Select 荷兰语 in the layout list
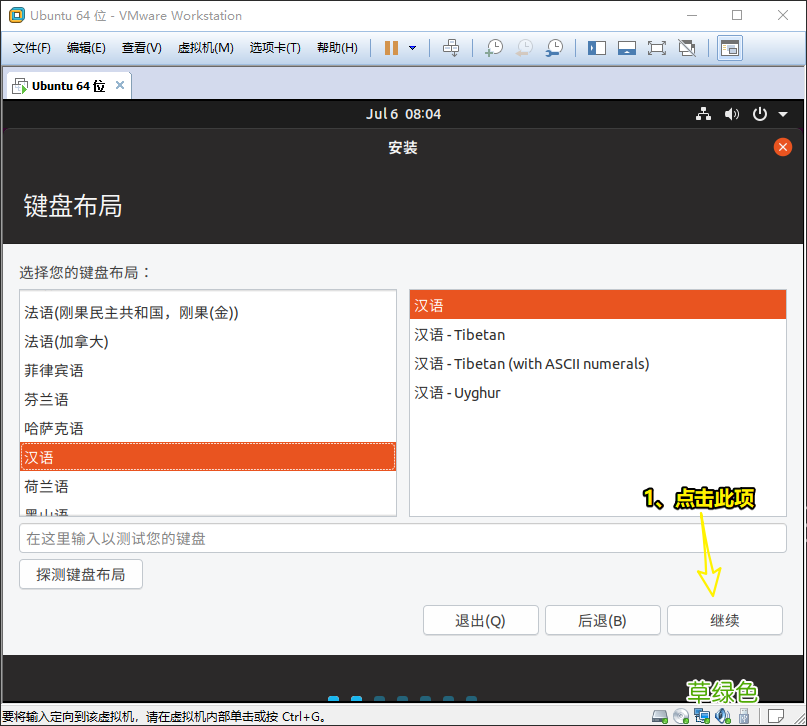 [x=208, y=486]
